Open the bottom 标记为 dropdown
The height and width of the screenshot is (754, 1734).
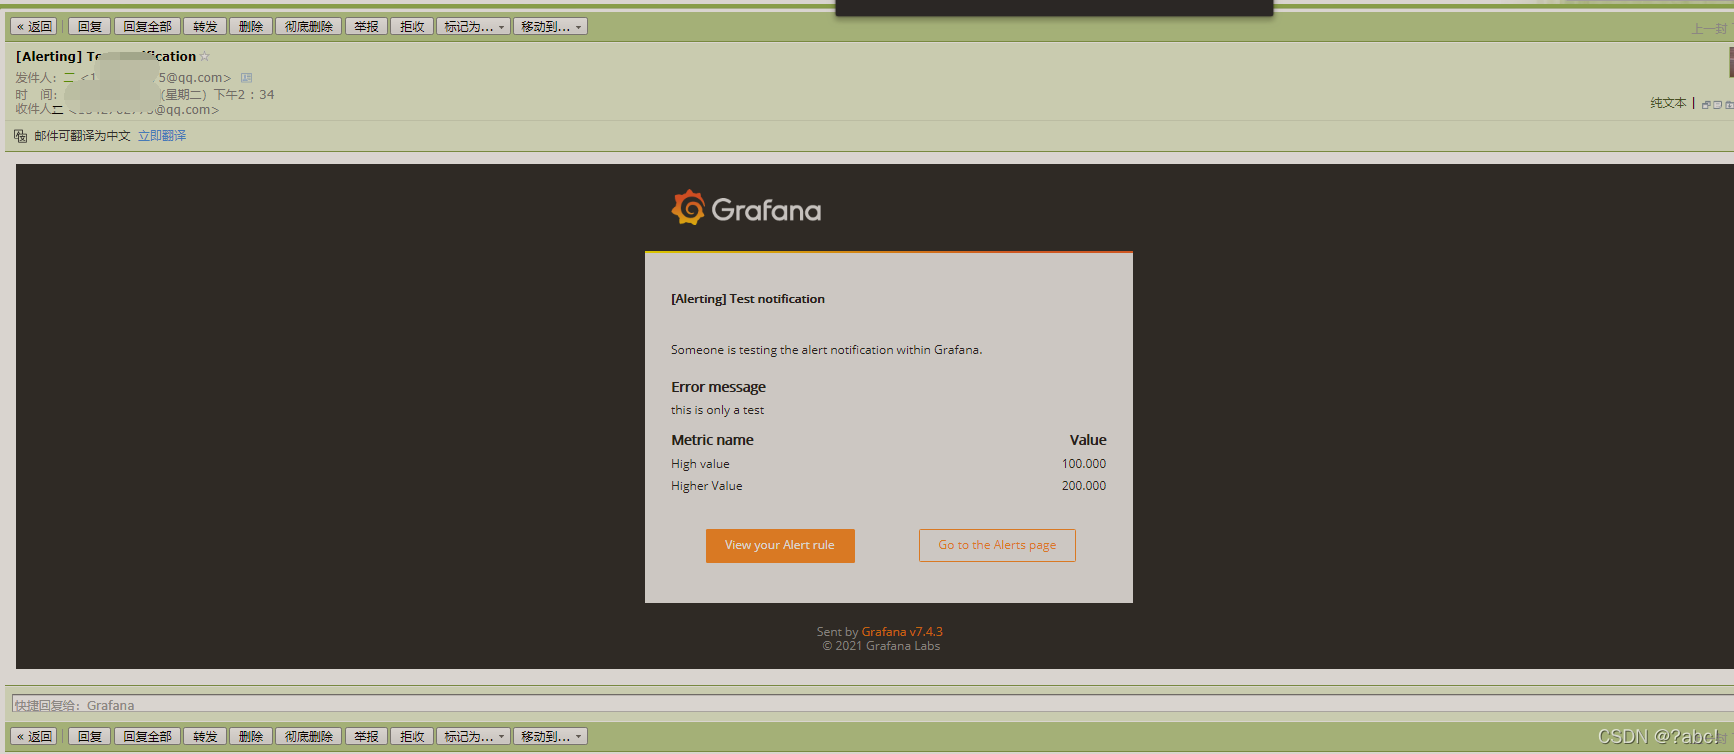pyautogui.click(x=474, y=737)
